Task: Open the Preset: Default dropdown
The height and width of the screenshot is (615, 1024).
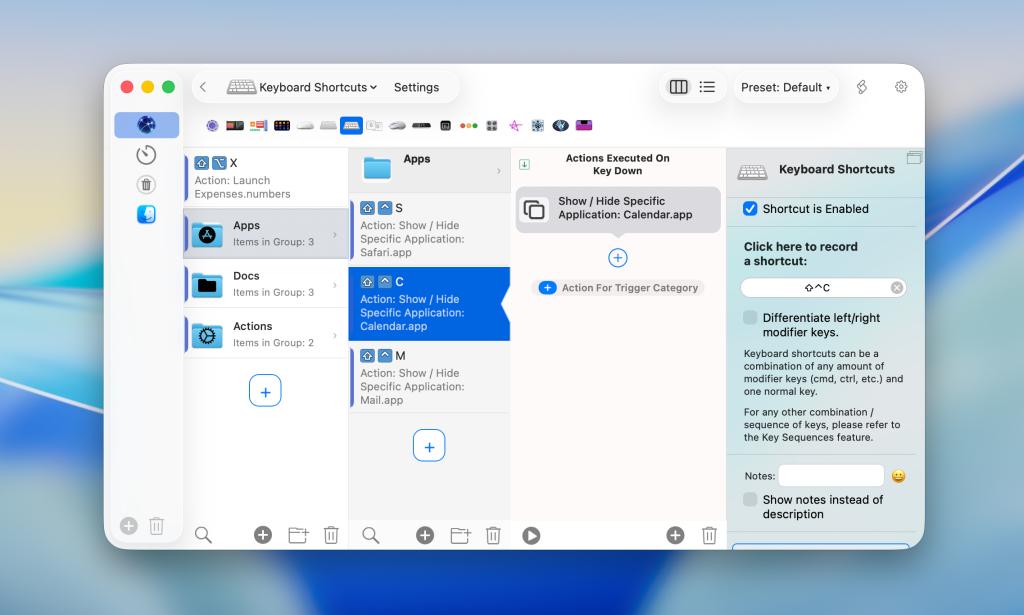Action: click(786, 87)
